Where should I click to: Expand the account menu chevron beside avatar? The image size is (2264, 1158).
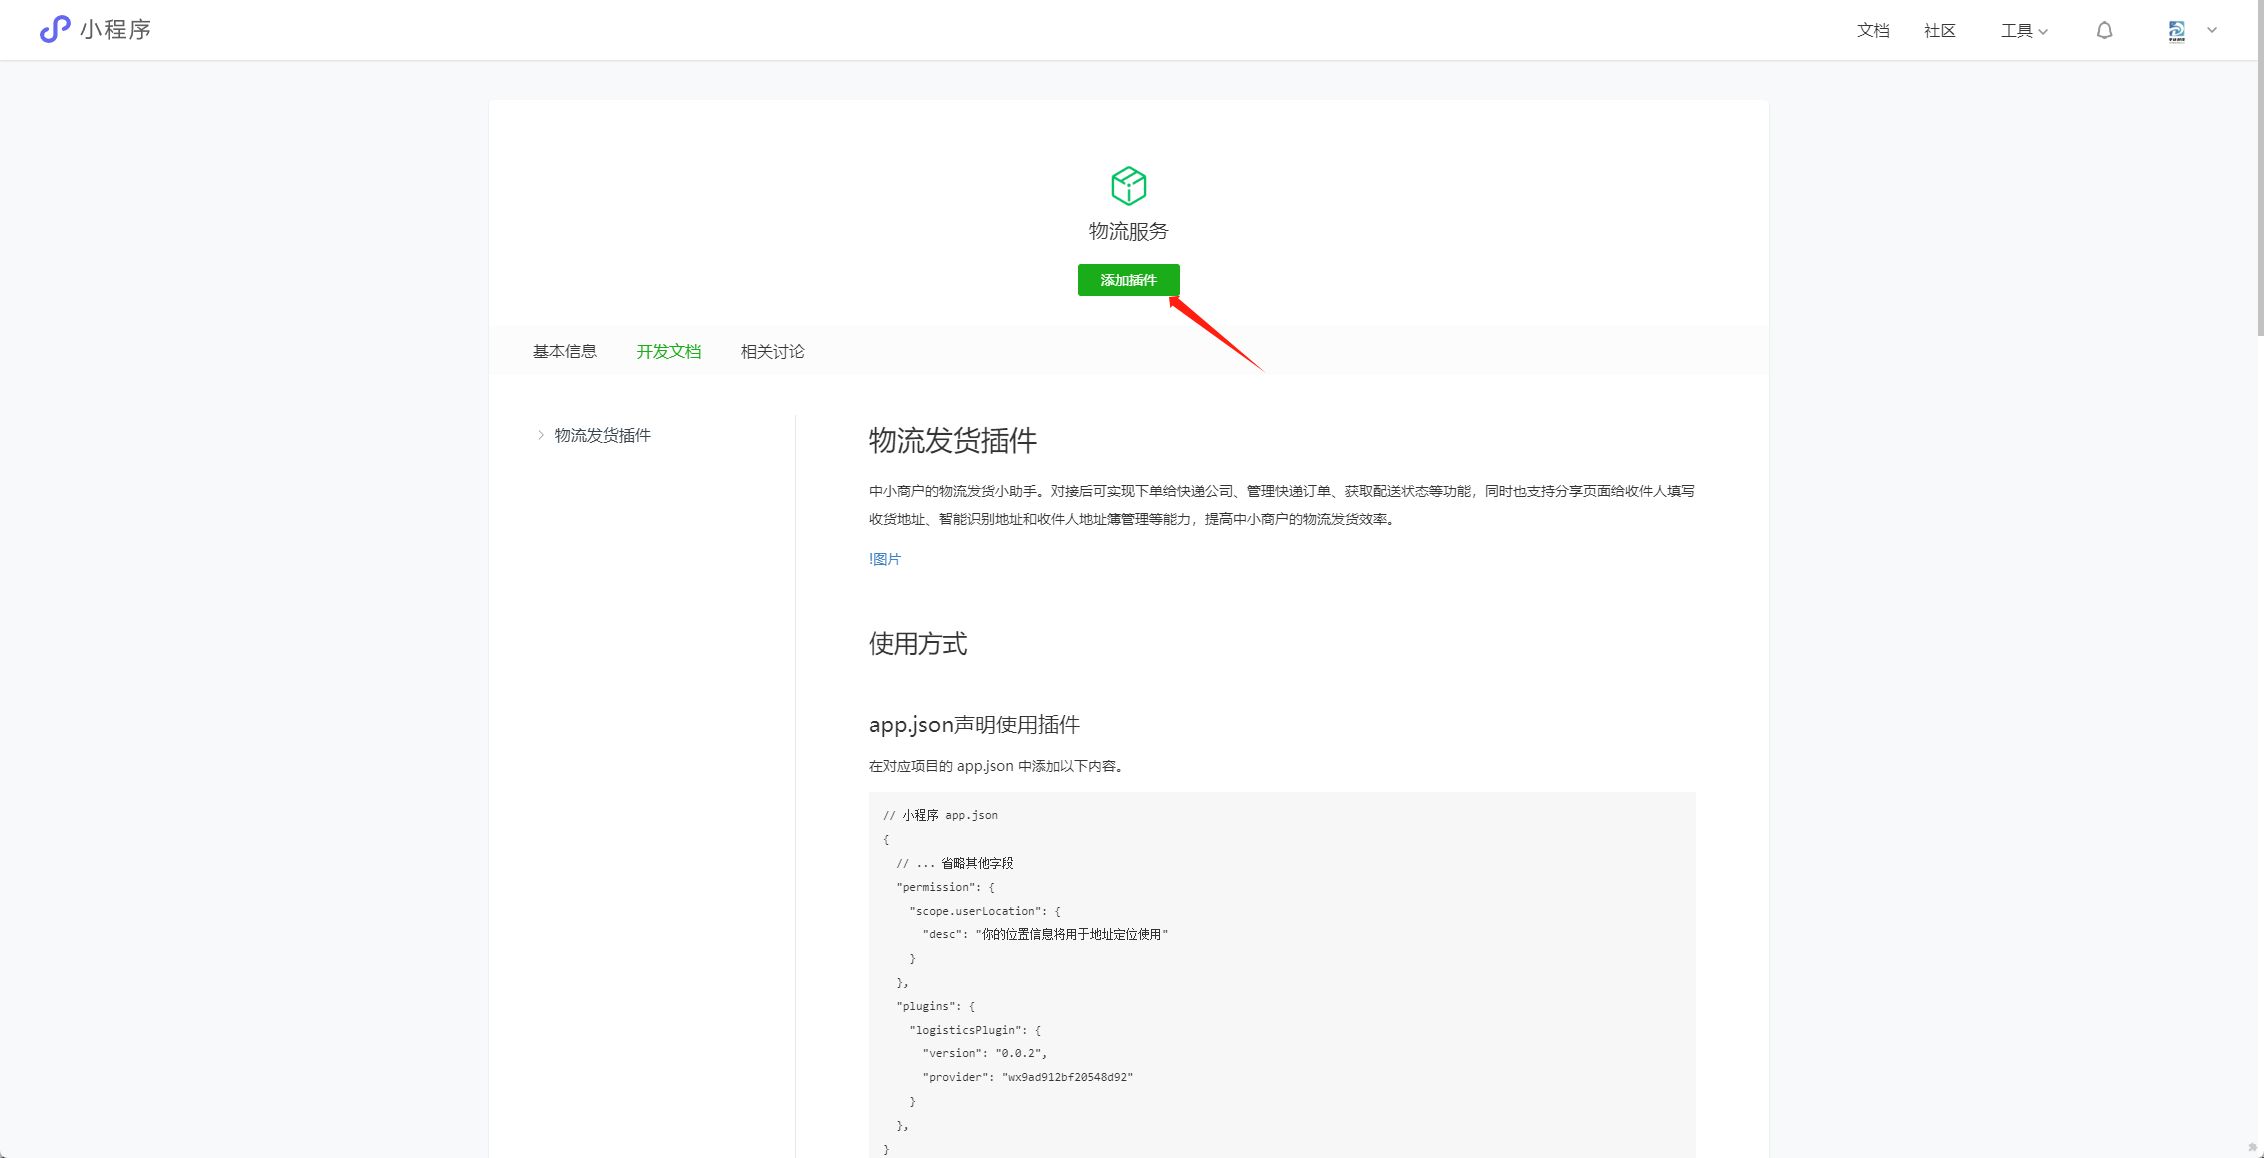click(x=2212, y=30)
